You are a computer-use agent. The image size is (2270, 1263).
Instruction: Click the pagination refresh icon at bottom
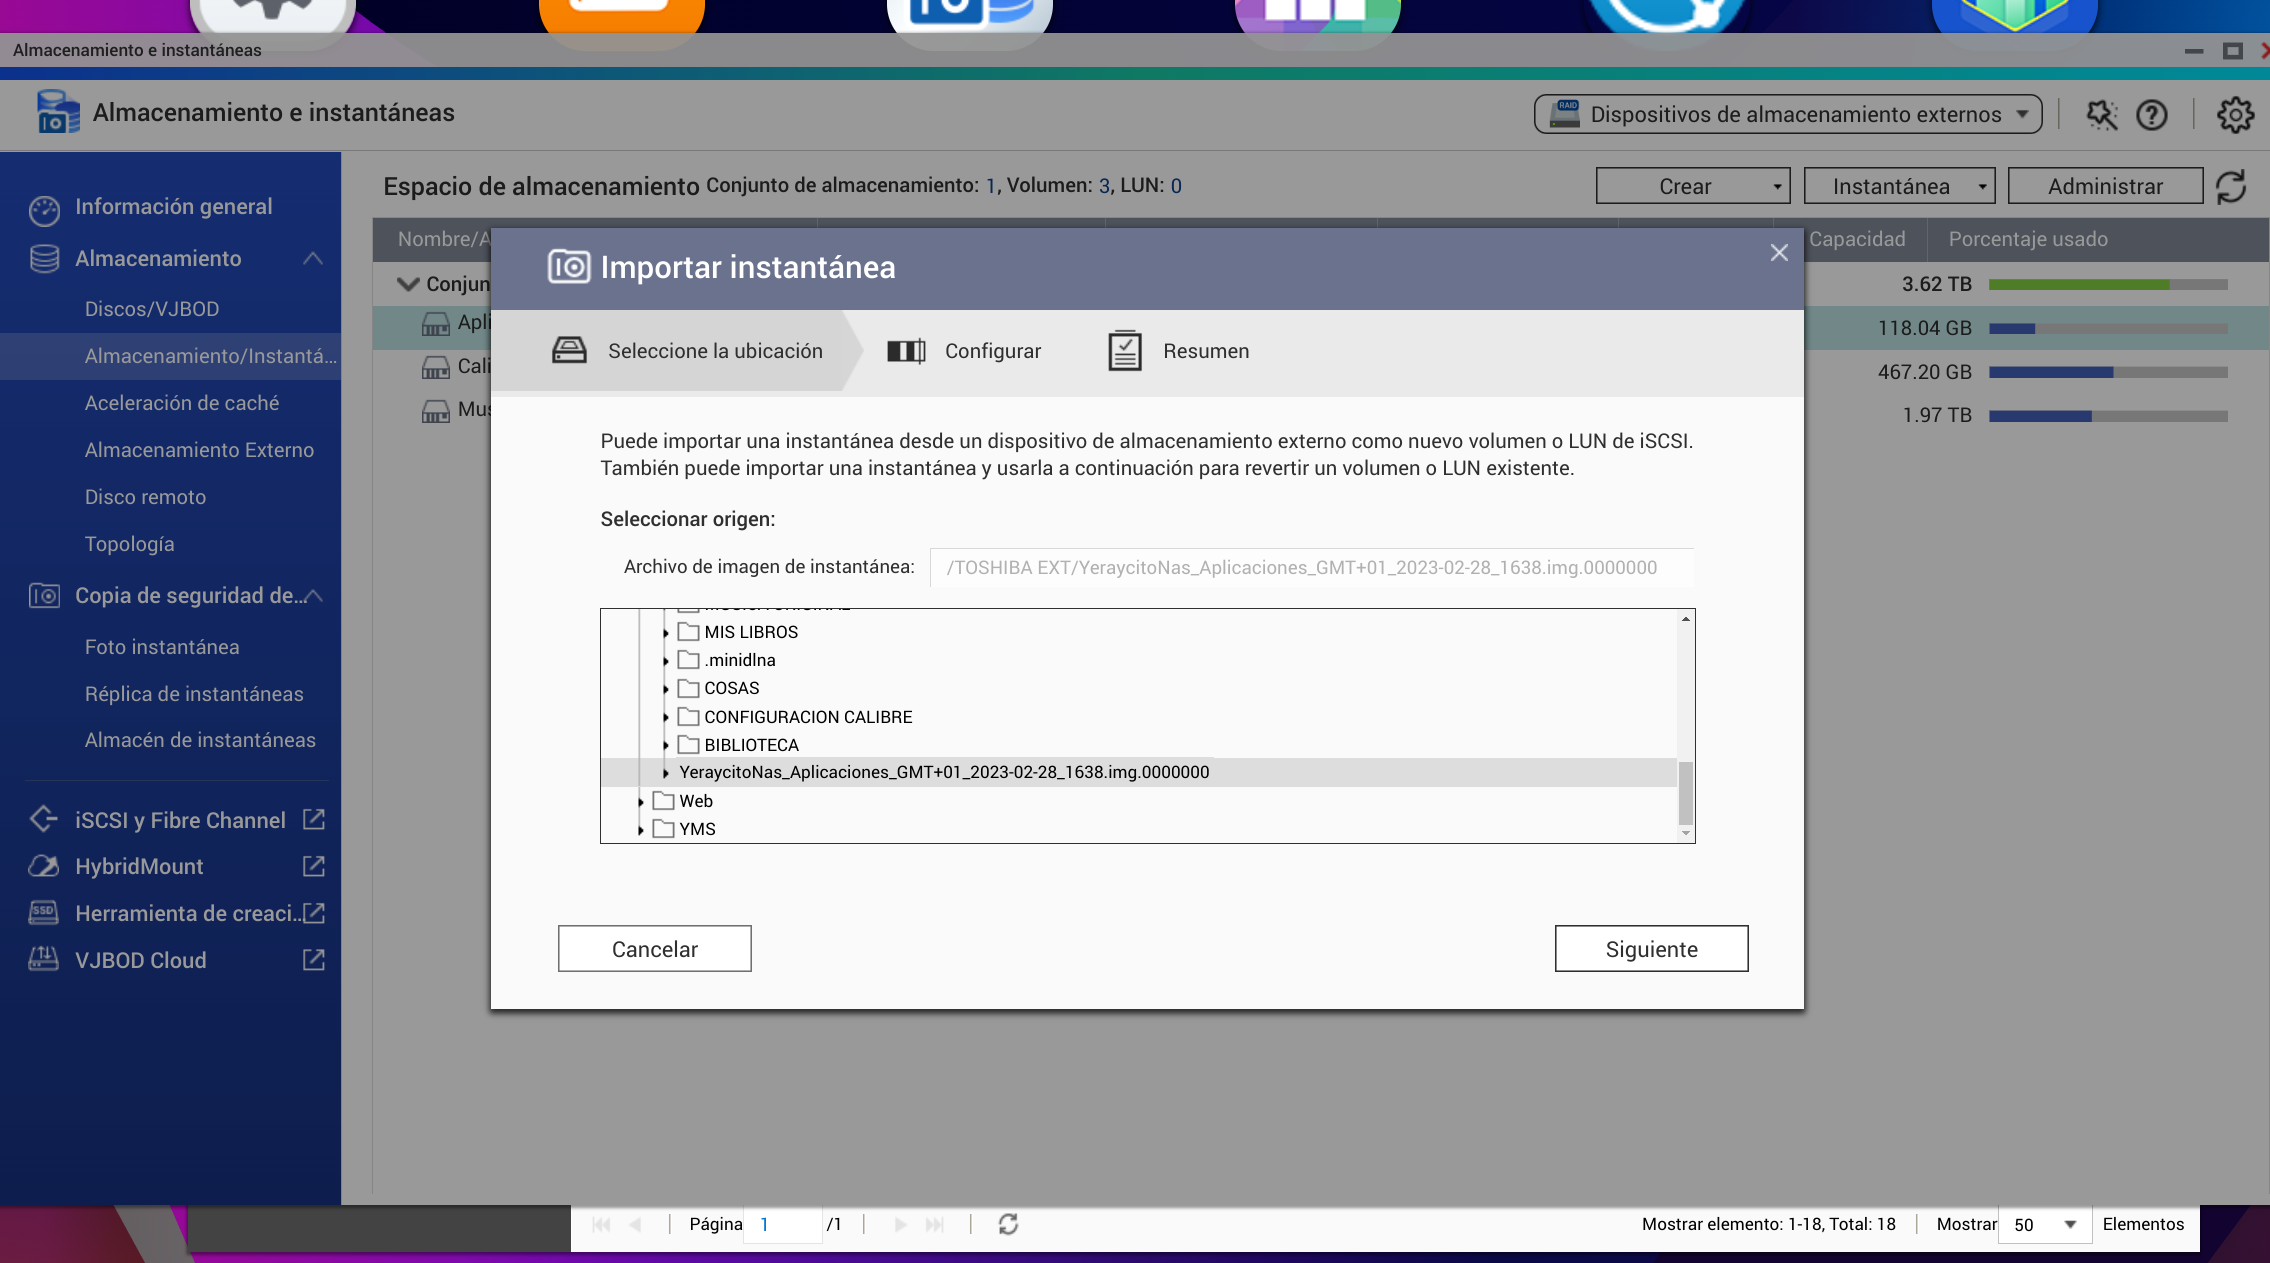[x=1008, y=1224]
